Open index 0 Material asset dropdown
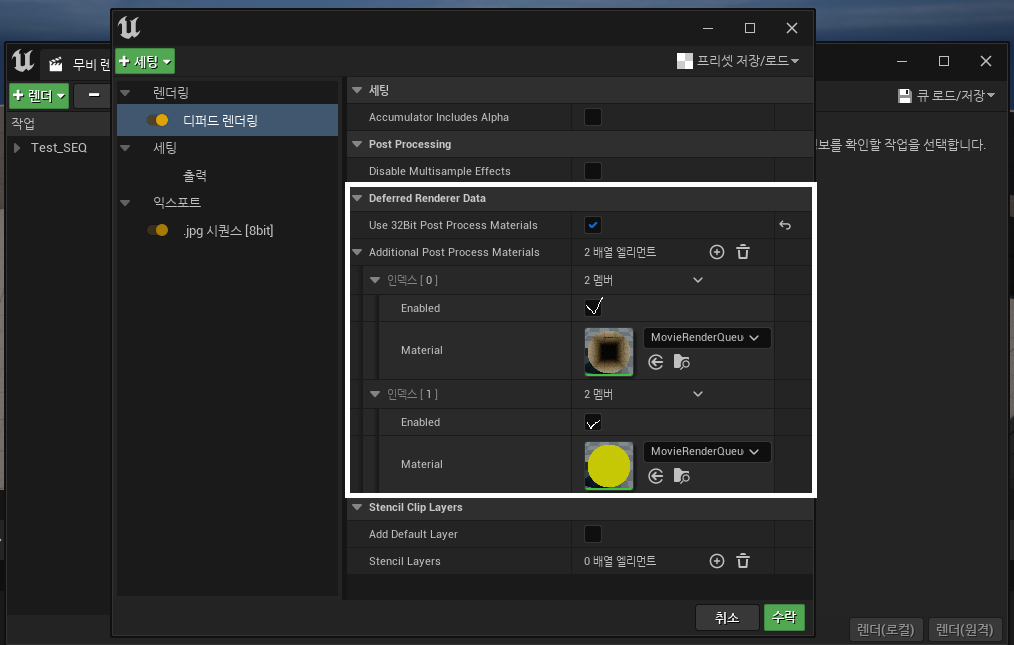 [x=706, y=337]
